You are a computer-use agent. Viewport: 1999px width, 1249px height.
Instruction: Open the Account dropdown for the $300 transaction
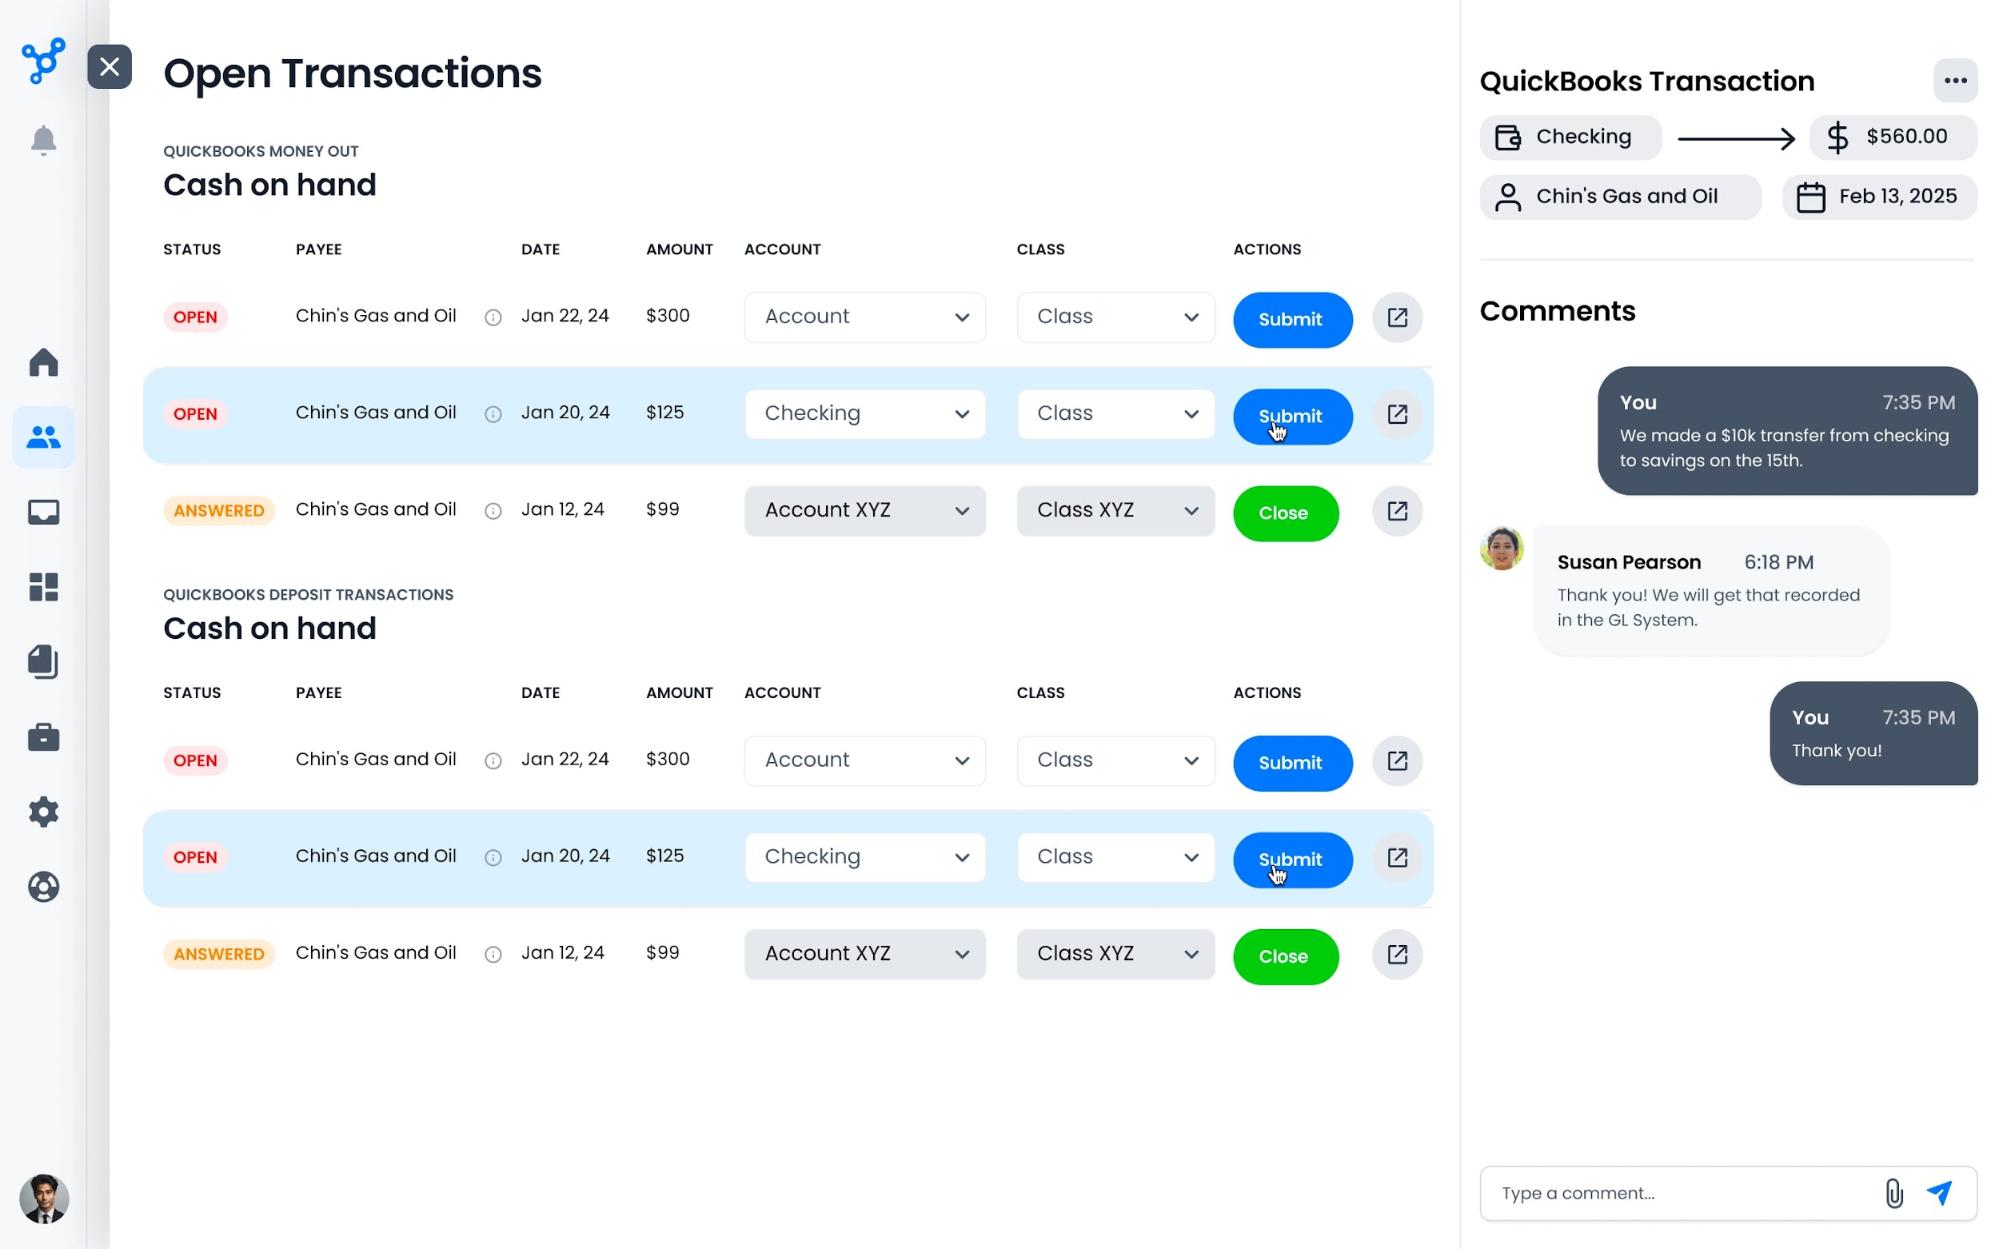(864, 317)
